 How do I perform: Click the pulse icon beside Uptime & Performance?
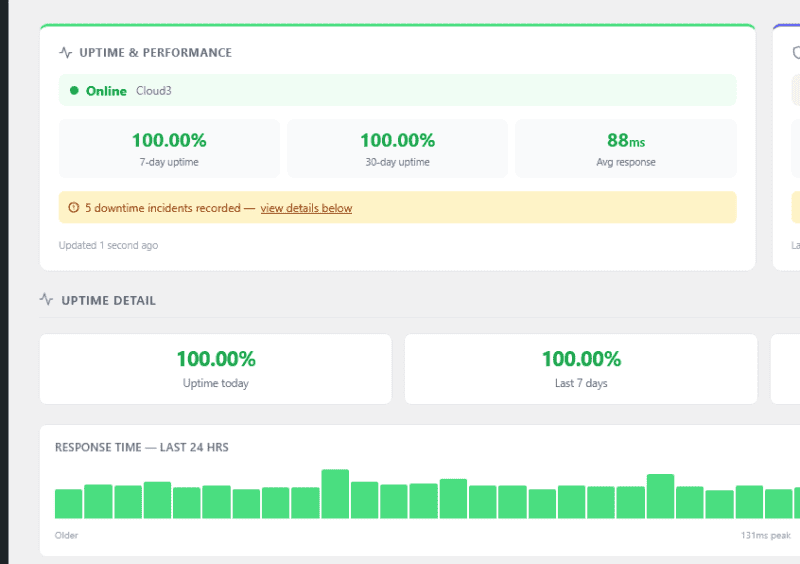[65, 52]
